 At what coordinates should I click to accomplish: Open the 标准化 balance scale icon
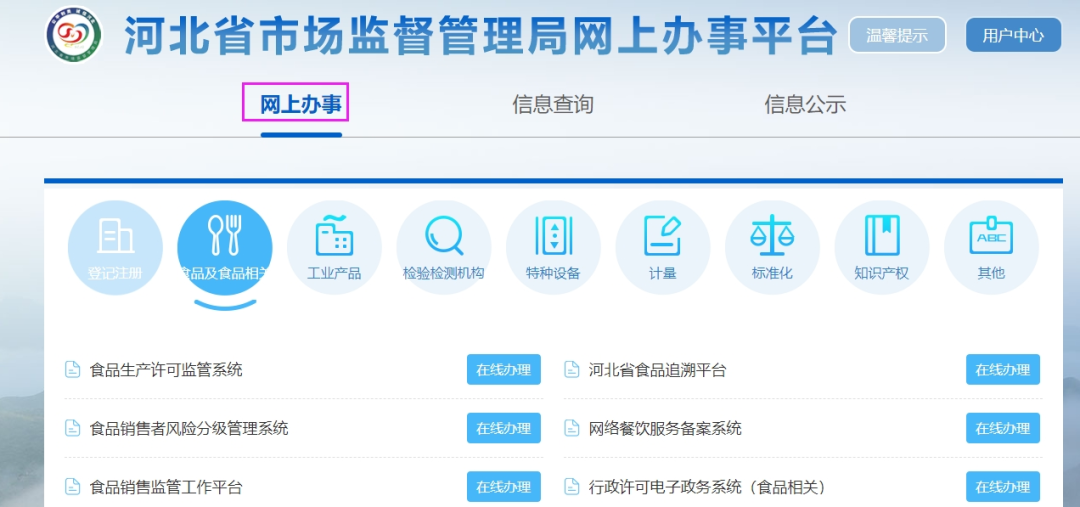(x=772, y=247)
